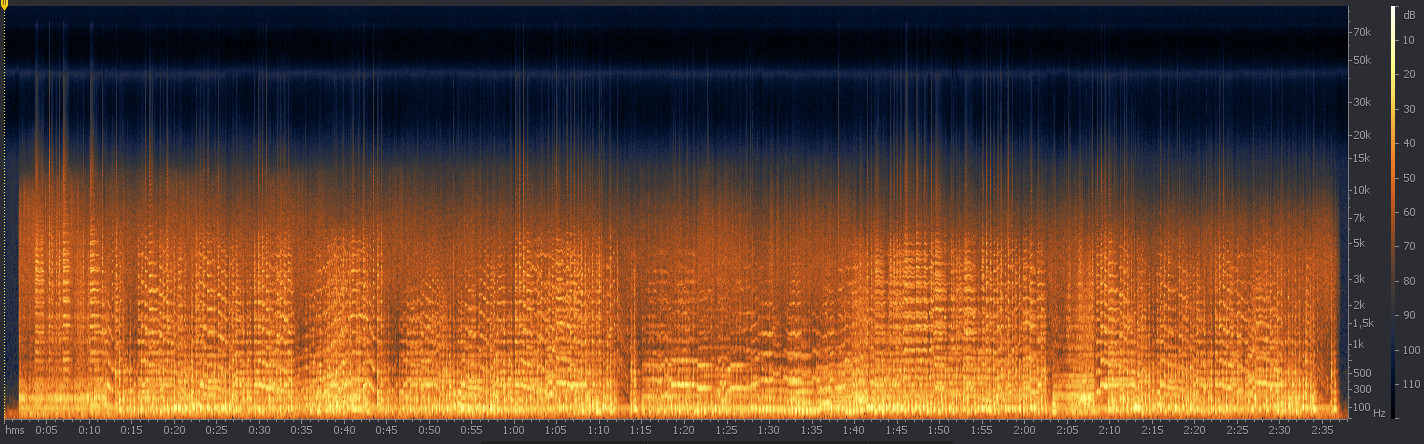Click the hms time format label
This screenshot has width=1424, height=444.
14,430
